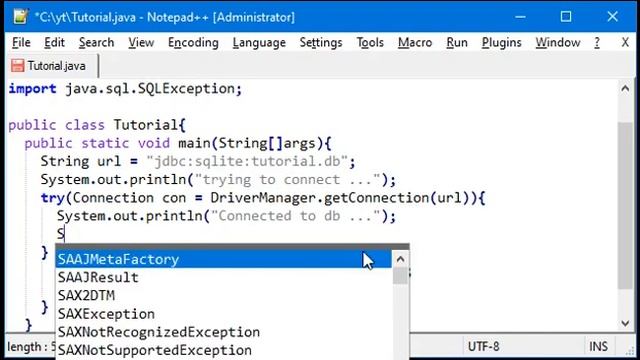Click the try keyword in code

pyautogui.click(x=53, y=198)
